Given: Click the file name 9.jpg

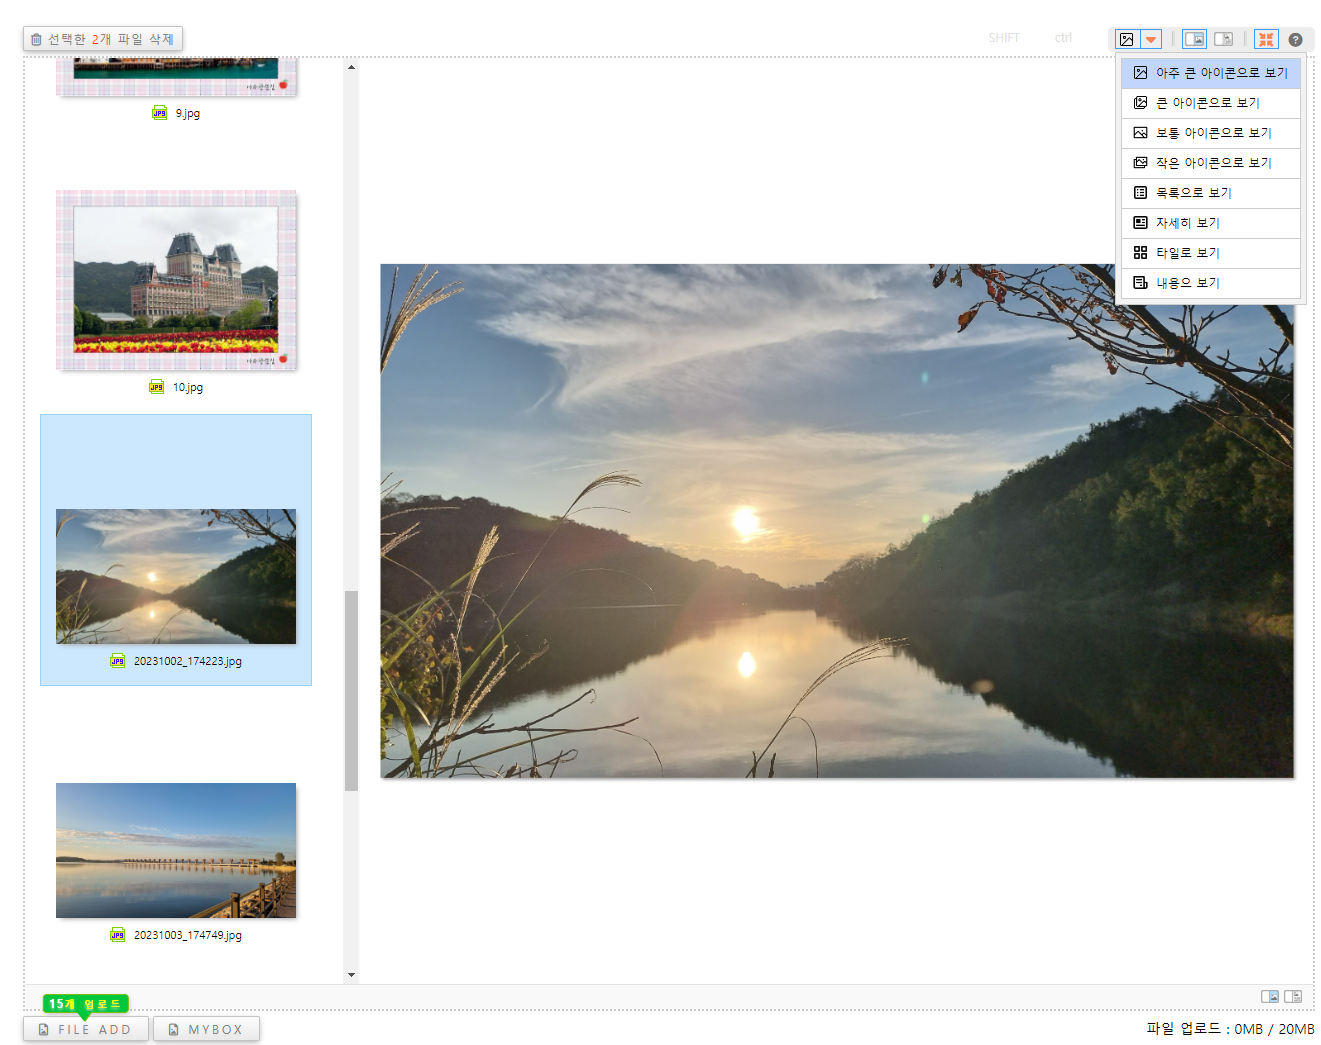Looking at the screenshot, I should coord(188,114).
